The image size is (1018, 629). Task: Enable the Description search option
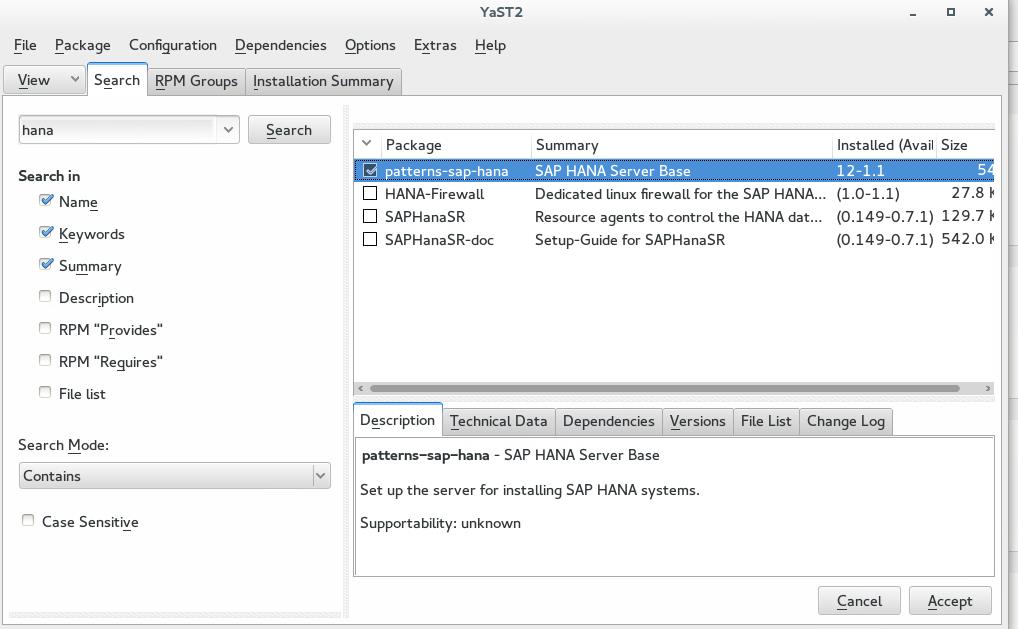(x=45, y=296)
